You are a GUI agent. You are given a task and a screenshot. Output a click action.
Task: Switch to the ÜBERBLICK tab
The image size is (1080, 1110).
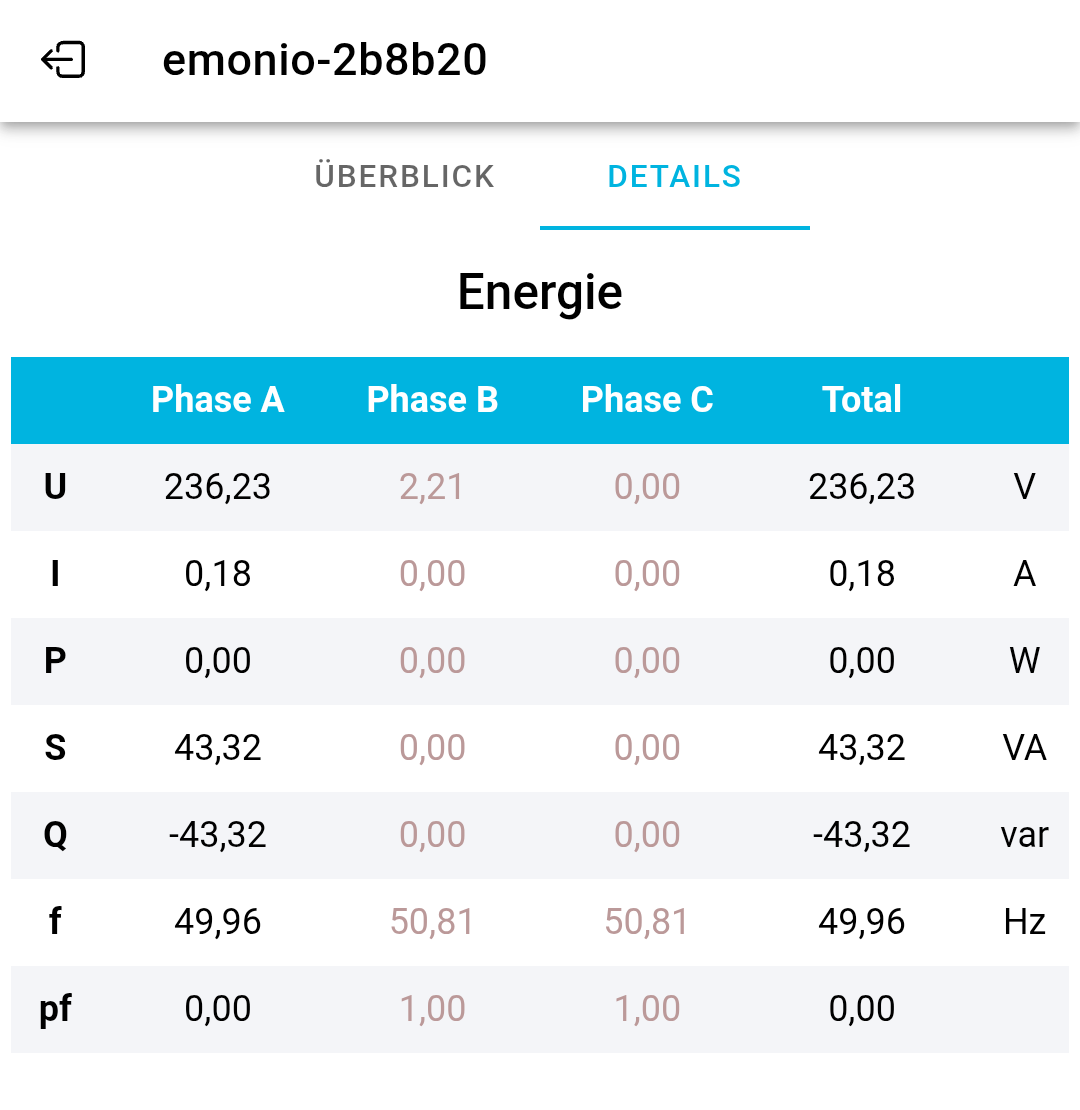tap(405, 177)
